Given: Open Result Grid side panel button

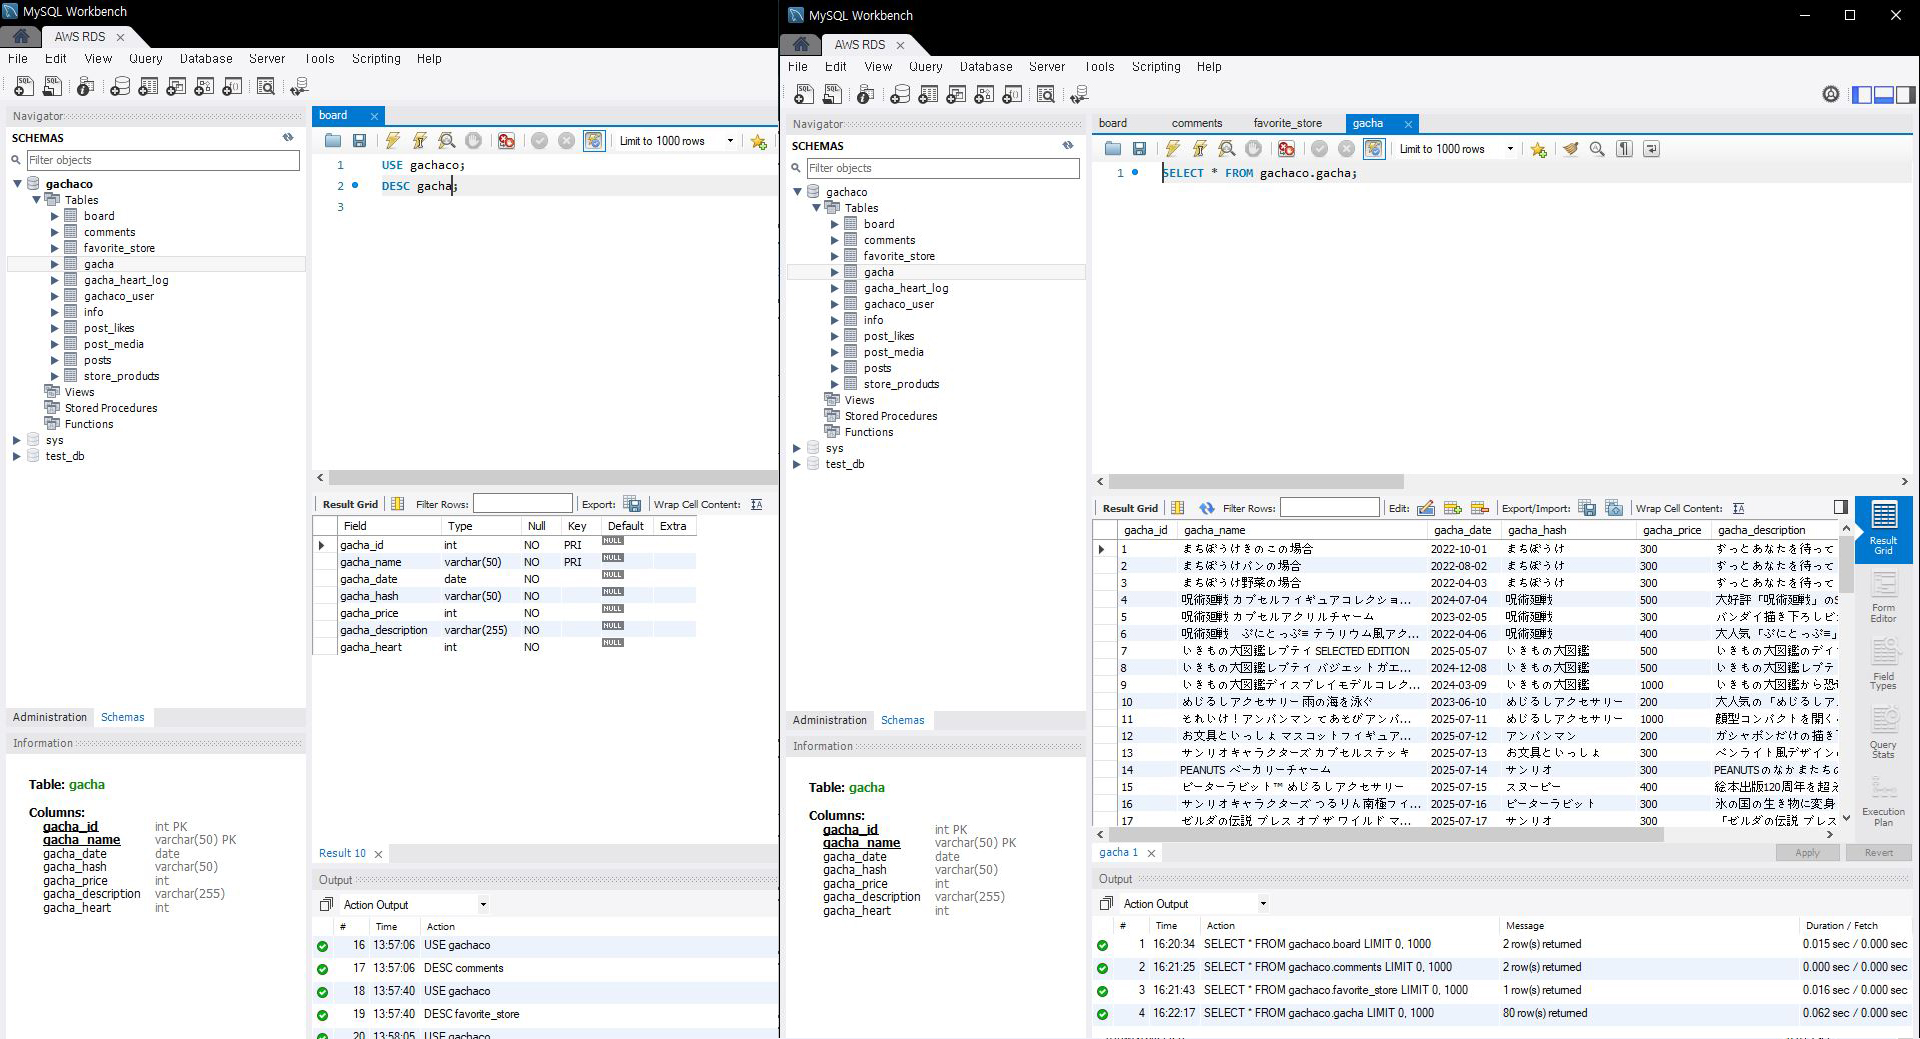Looking at the screenshot, I should pos(1883,528).
